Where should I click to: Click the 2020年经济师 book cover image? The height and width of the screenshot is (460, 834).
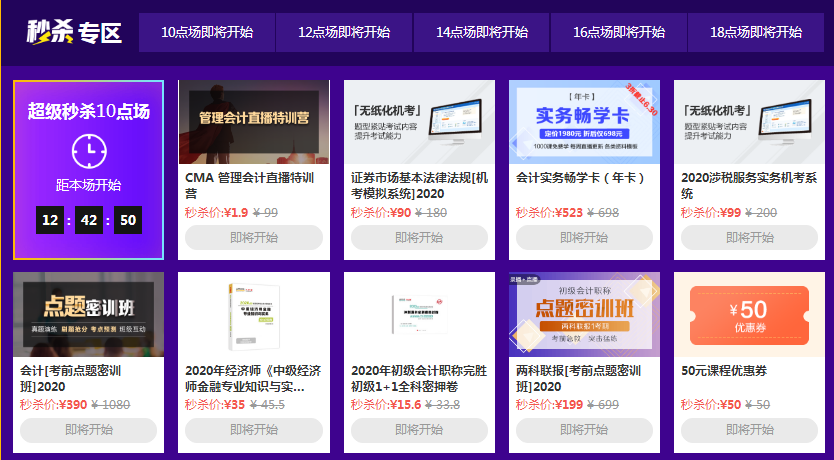click(x=253, y=313)
